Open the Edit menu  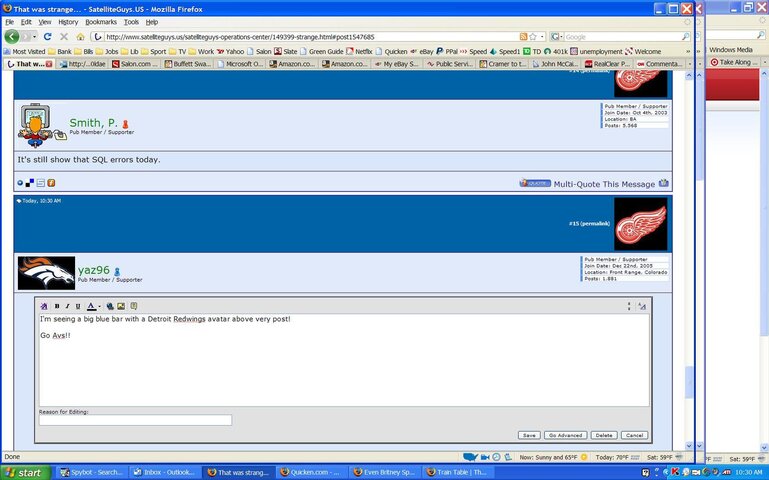(26, 22)
